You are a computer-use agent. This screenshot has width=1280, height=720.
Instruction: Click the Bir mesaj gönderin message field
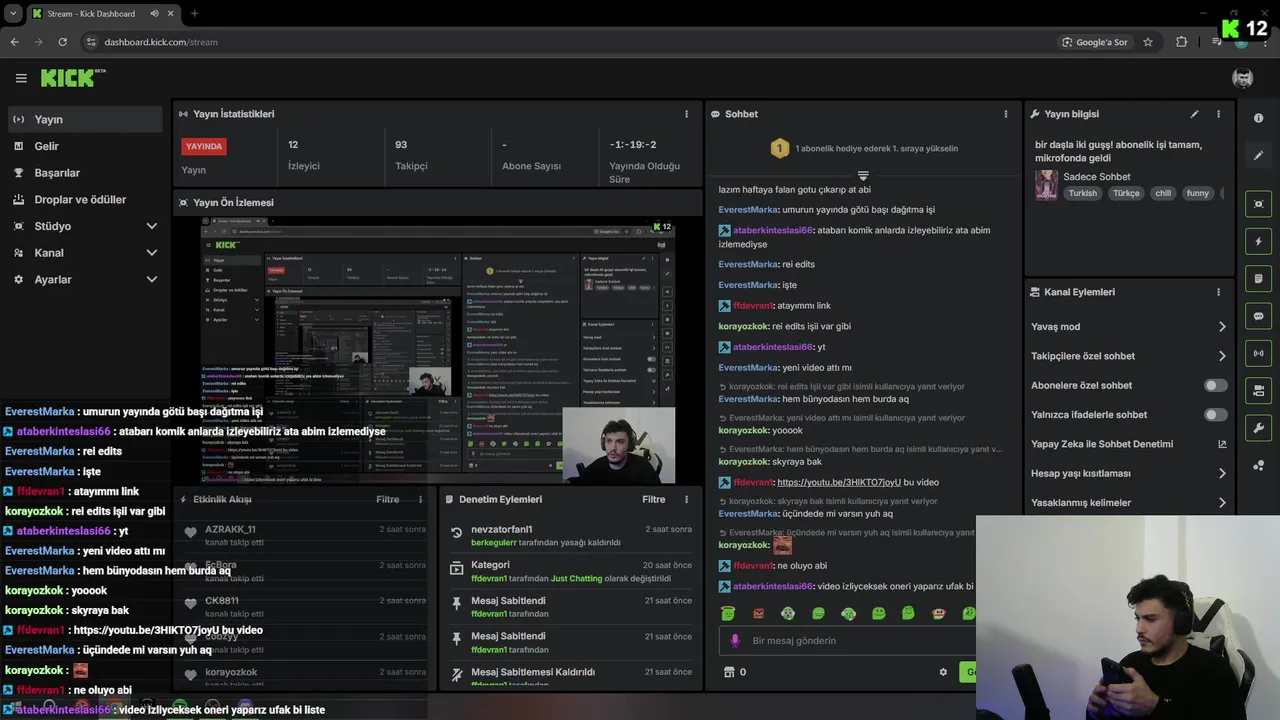coord(845,640)
